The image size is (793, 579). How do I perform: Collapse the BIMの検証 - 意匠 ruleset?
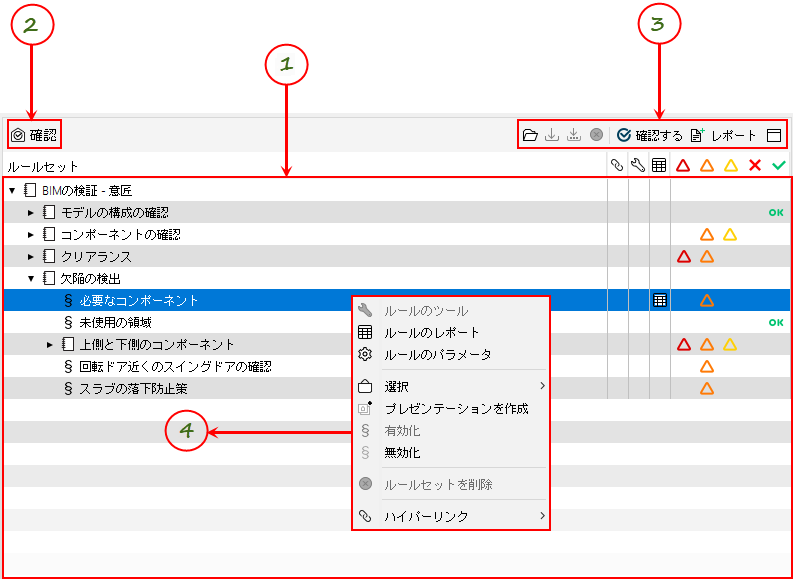12,191
